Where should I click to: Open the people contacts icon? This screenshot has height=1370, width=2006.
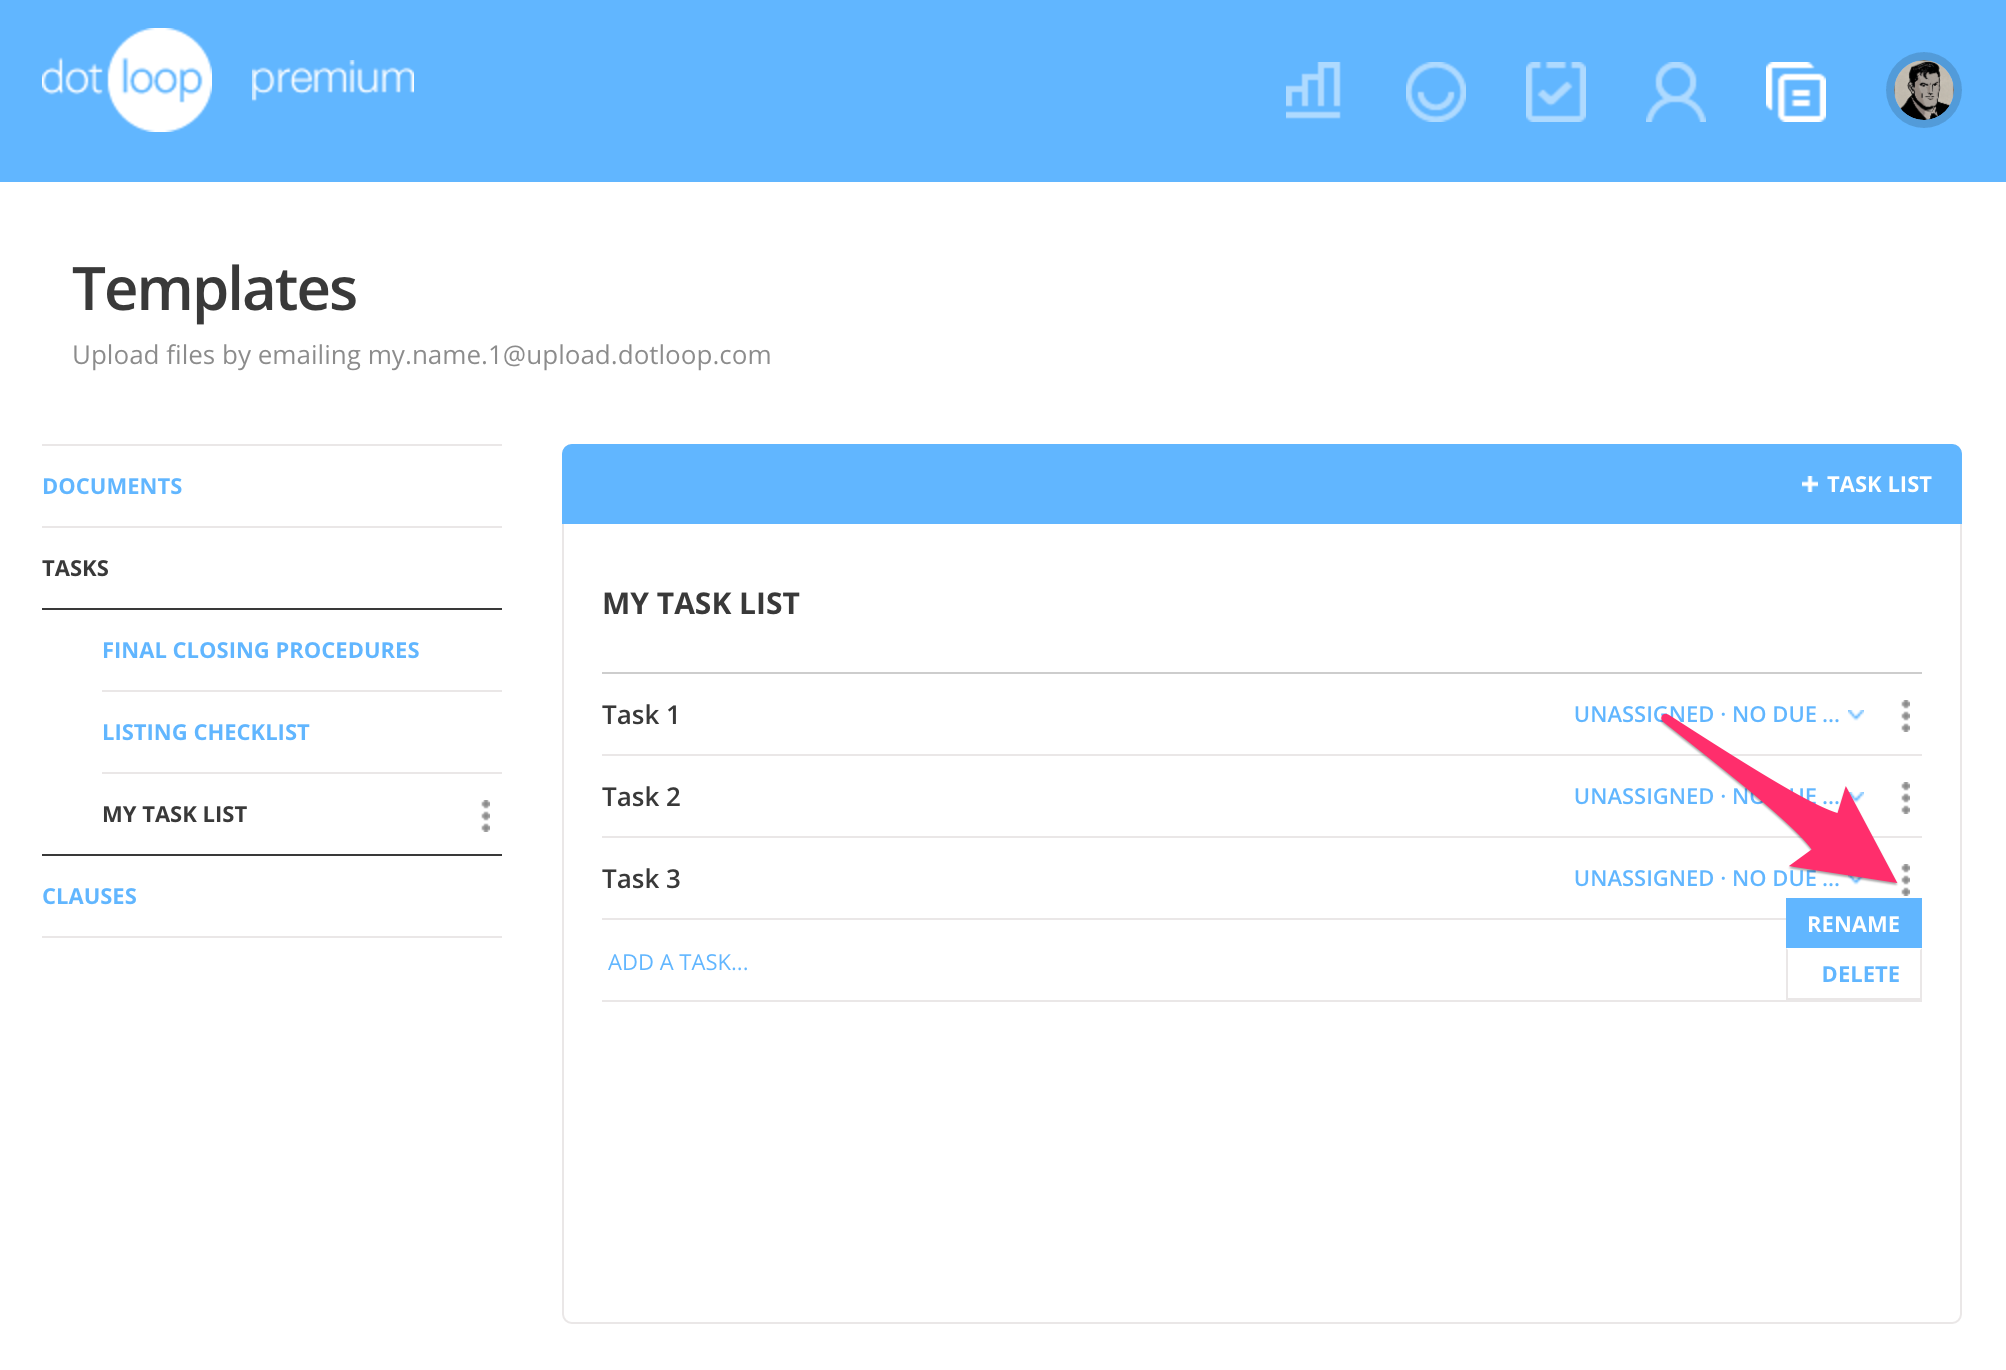[1675, 91]
